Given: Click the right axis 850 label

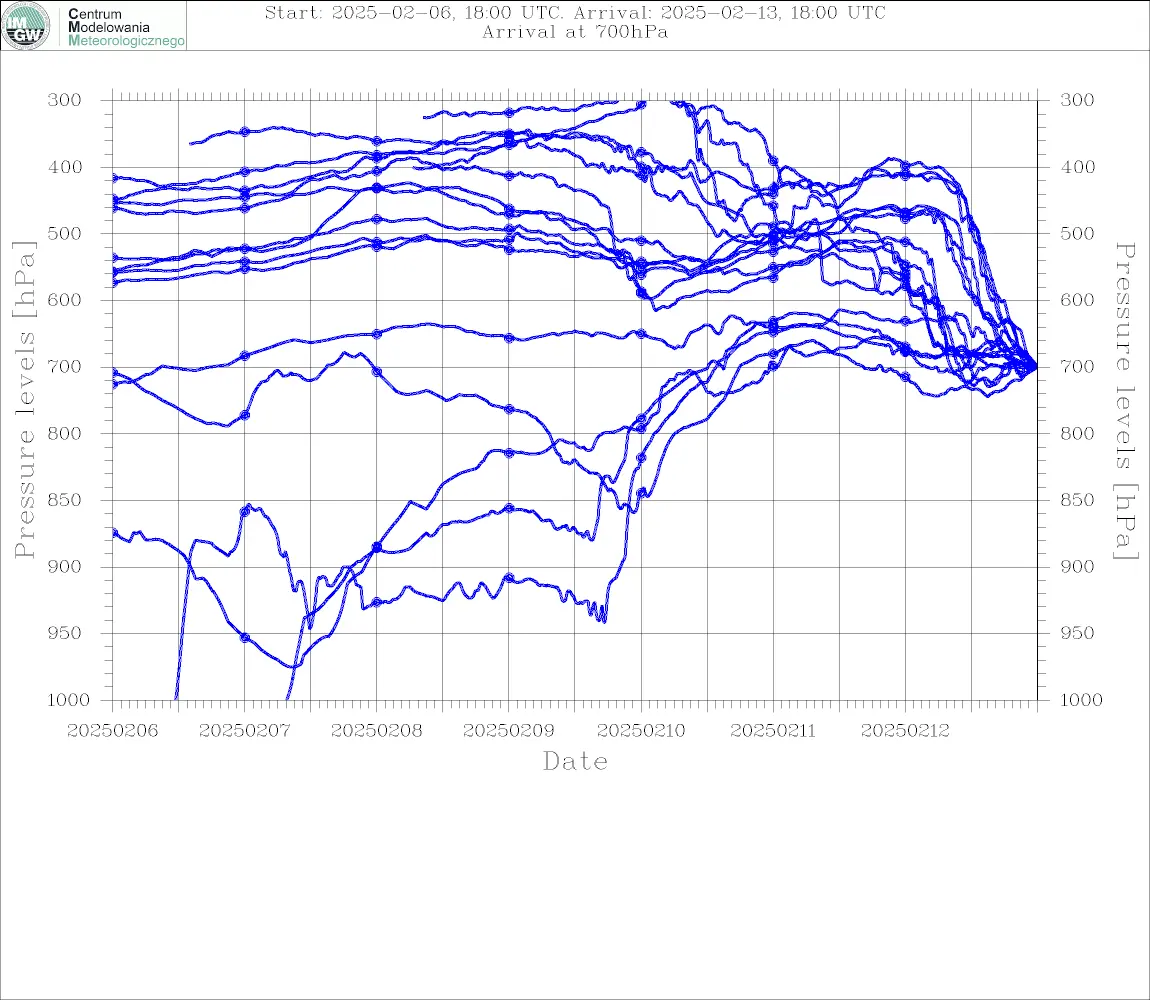Looking at the screenshot, I should click(1077, 500).
